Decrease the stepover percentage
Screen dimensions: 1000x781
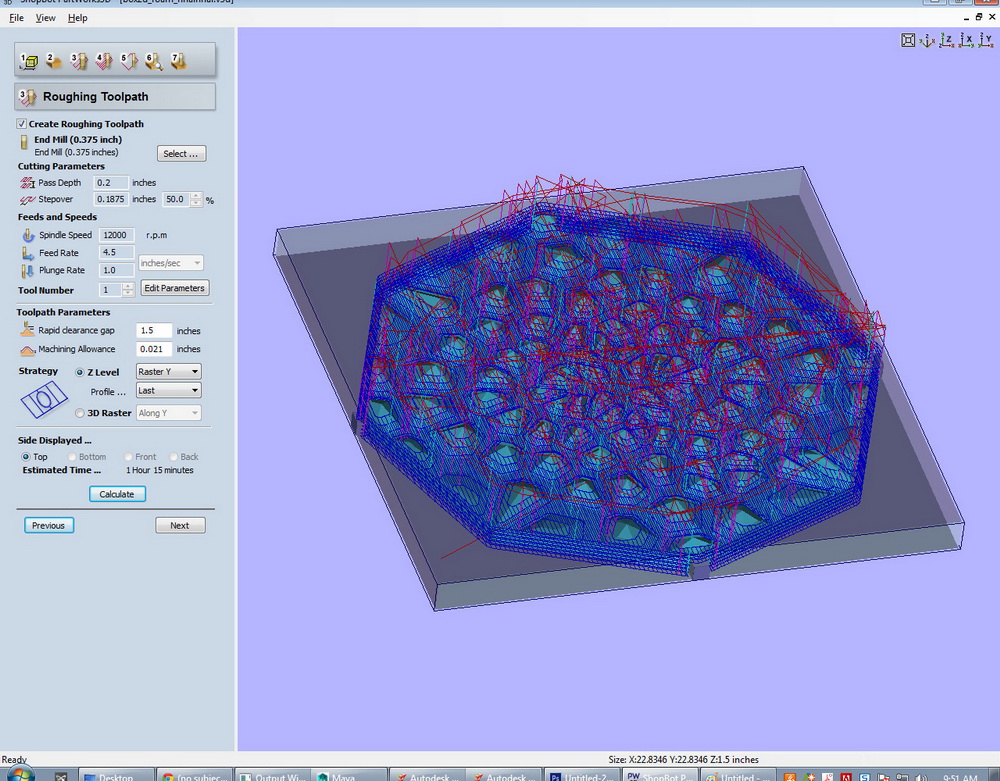click(x=197, y=203)
